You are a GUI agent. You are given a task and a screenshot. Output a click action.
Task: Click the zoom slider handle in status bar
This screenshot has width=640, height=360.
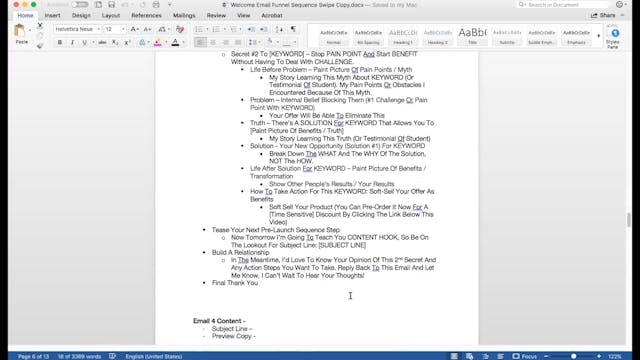[573, 356]
